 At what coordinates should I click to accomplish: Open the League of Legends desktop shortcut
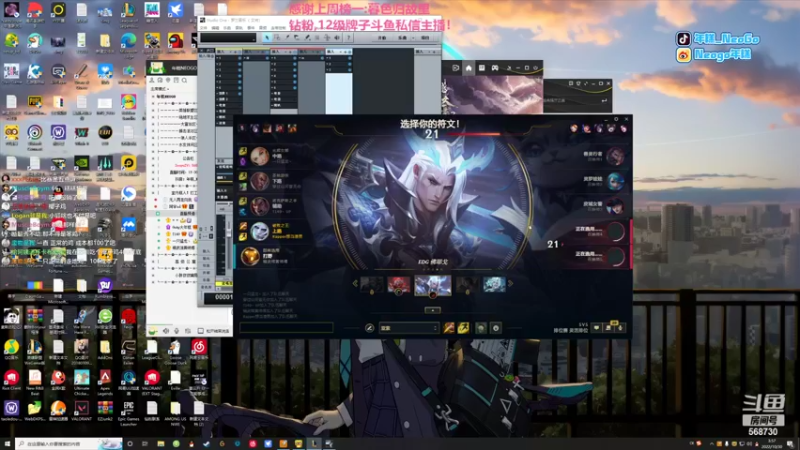coord(128,13)
